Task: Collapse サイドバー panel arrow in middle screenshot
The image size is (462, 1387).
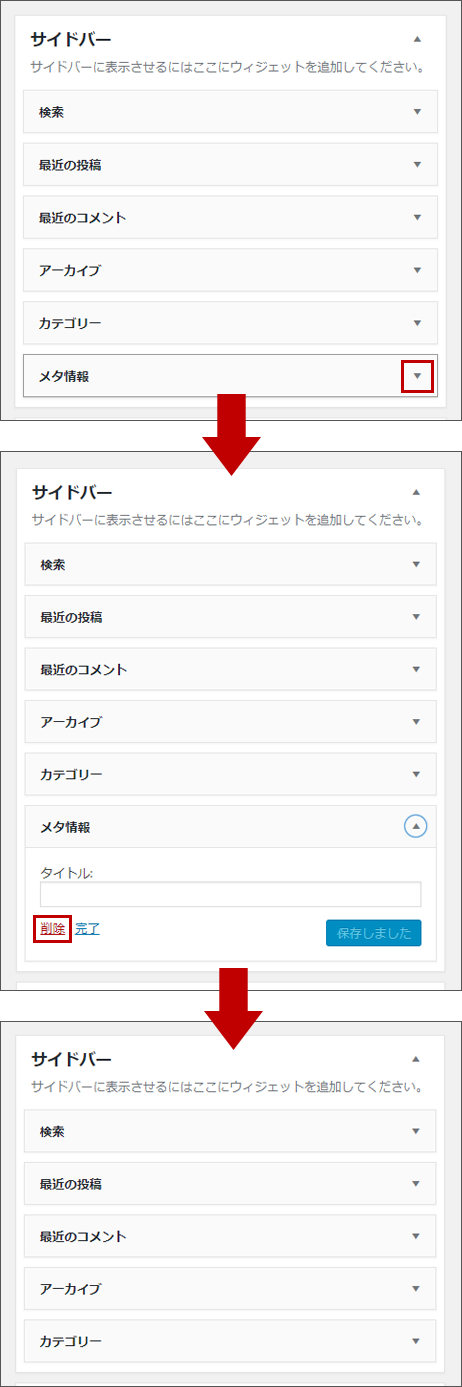Action: coord(417,492)
